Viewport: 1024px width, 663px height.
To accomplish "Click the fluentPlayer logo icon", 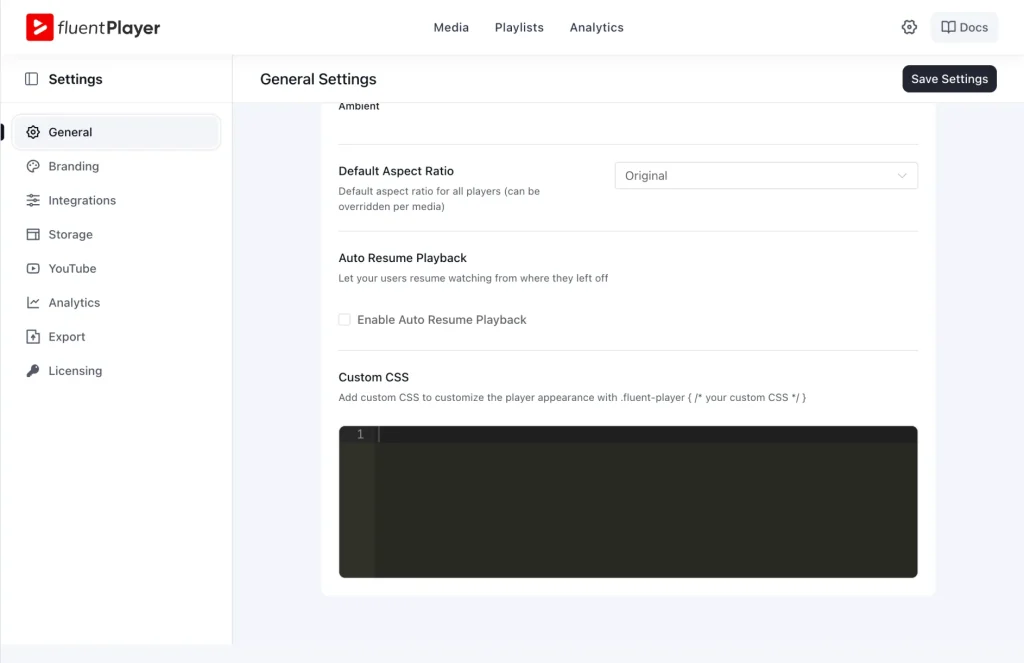I will tap(40, 27).
